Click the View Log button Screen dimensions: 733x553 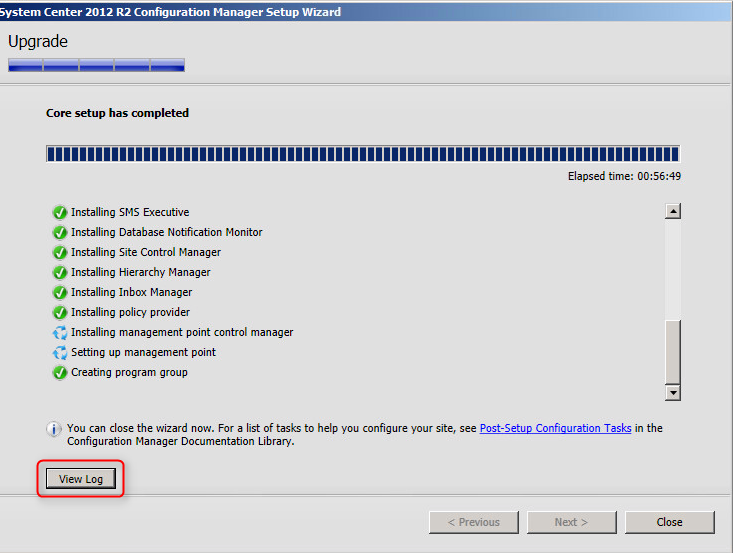coord(81,479)
